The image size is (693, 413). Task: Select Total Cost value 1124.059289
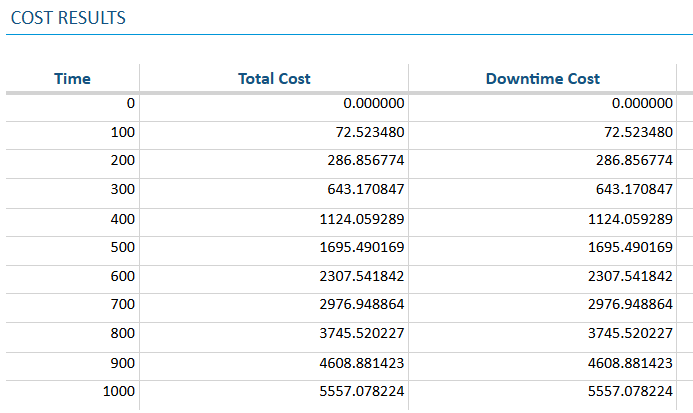tap(362, 219)
